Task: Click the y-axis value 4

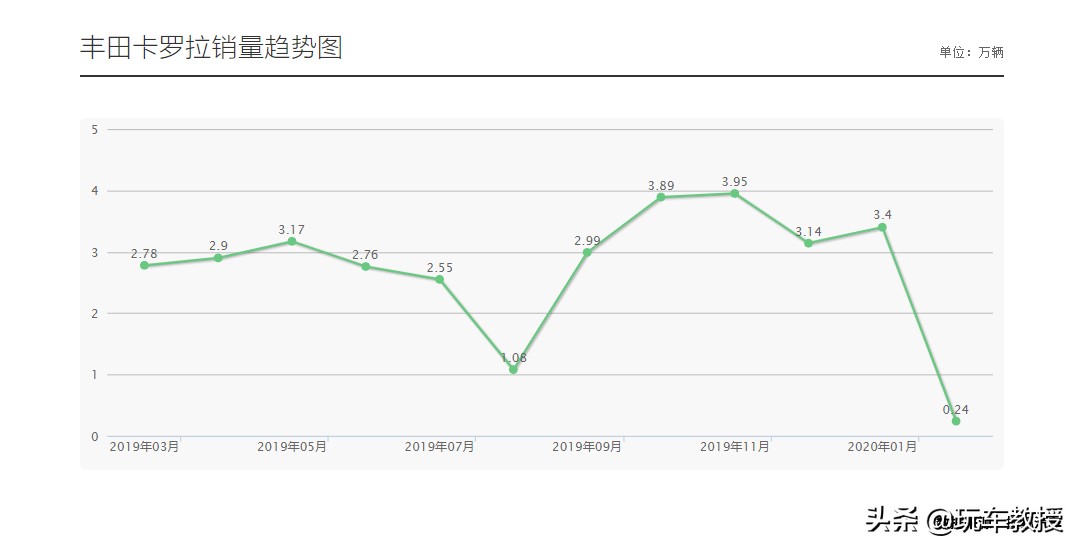Action: (95, 191)
